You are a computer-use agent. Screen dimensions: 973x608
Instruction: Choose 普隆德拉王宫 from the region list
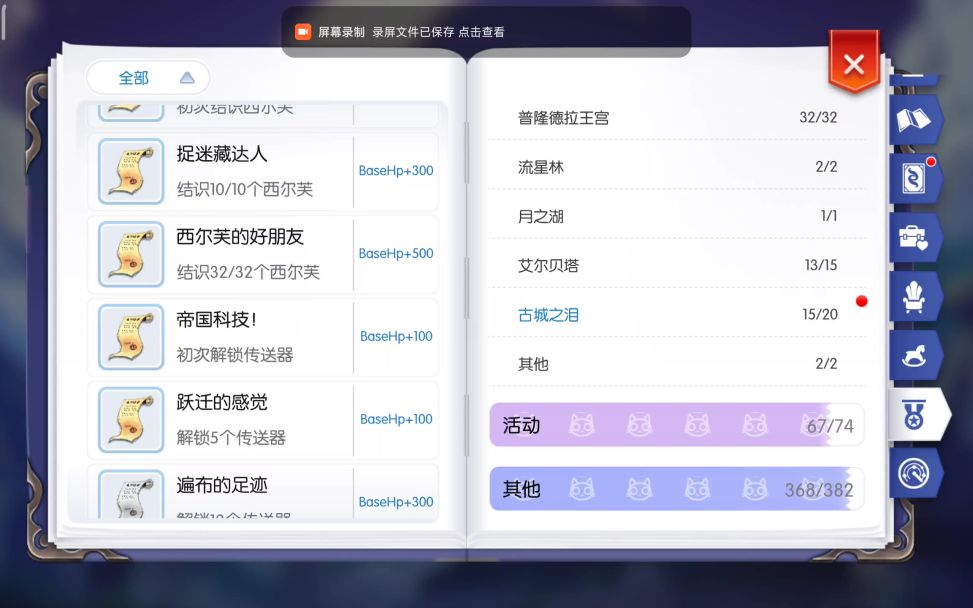[563, 118]
